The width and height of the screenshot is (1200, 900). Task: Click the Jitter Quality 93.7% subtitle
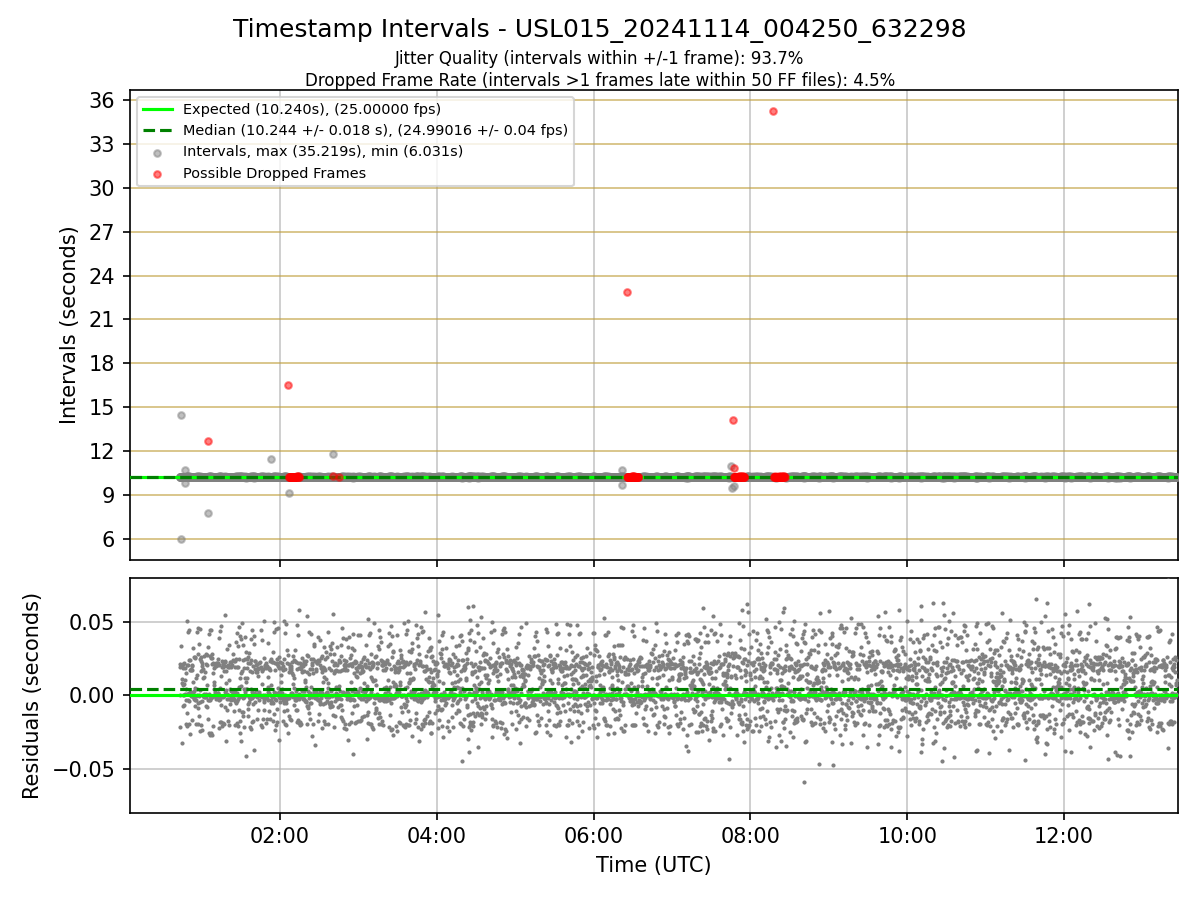[599, 58]
